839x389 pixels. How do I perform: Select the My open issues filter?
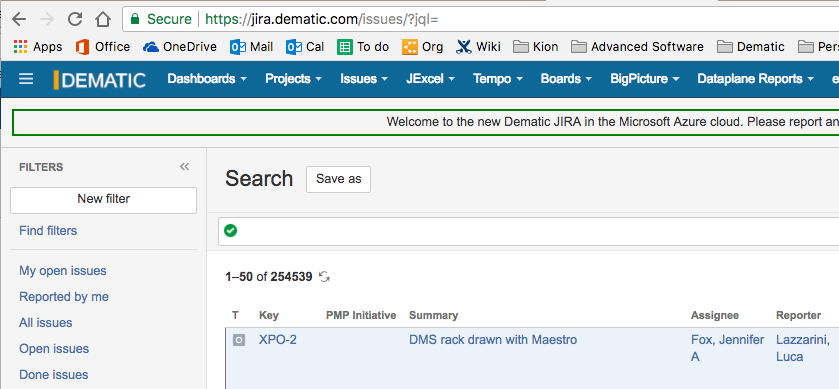(63, 271)
